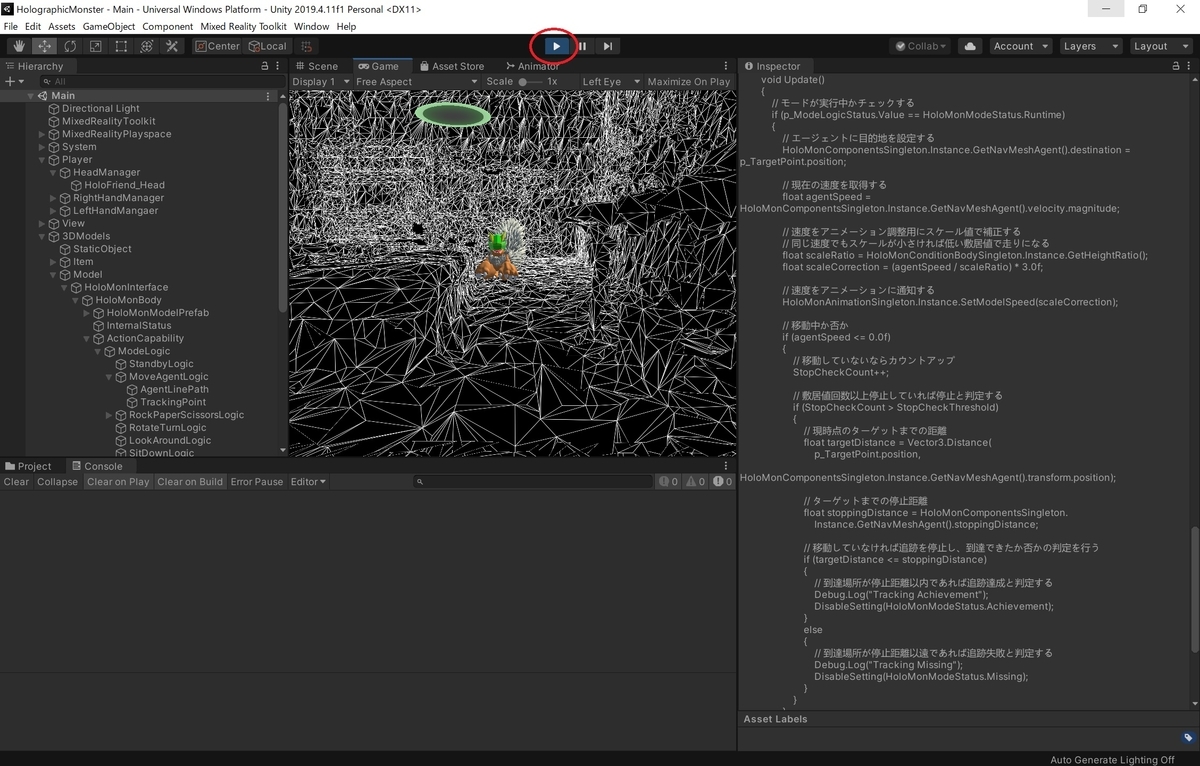Open Main scene options menu
This screenshot has height=766, width=1200.
coord(268,96)
